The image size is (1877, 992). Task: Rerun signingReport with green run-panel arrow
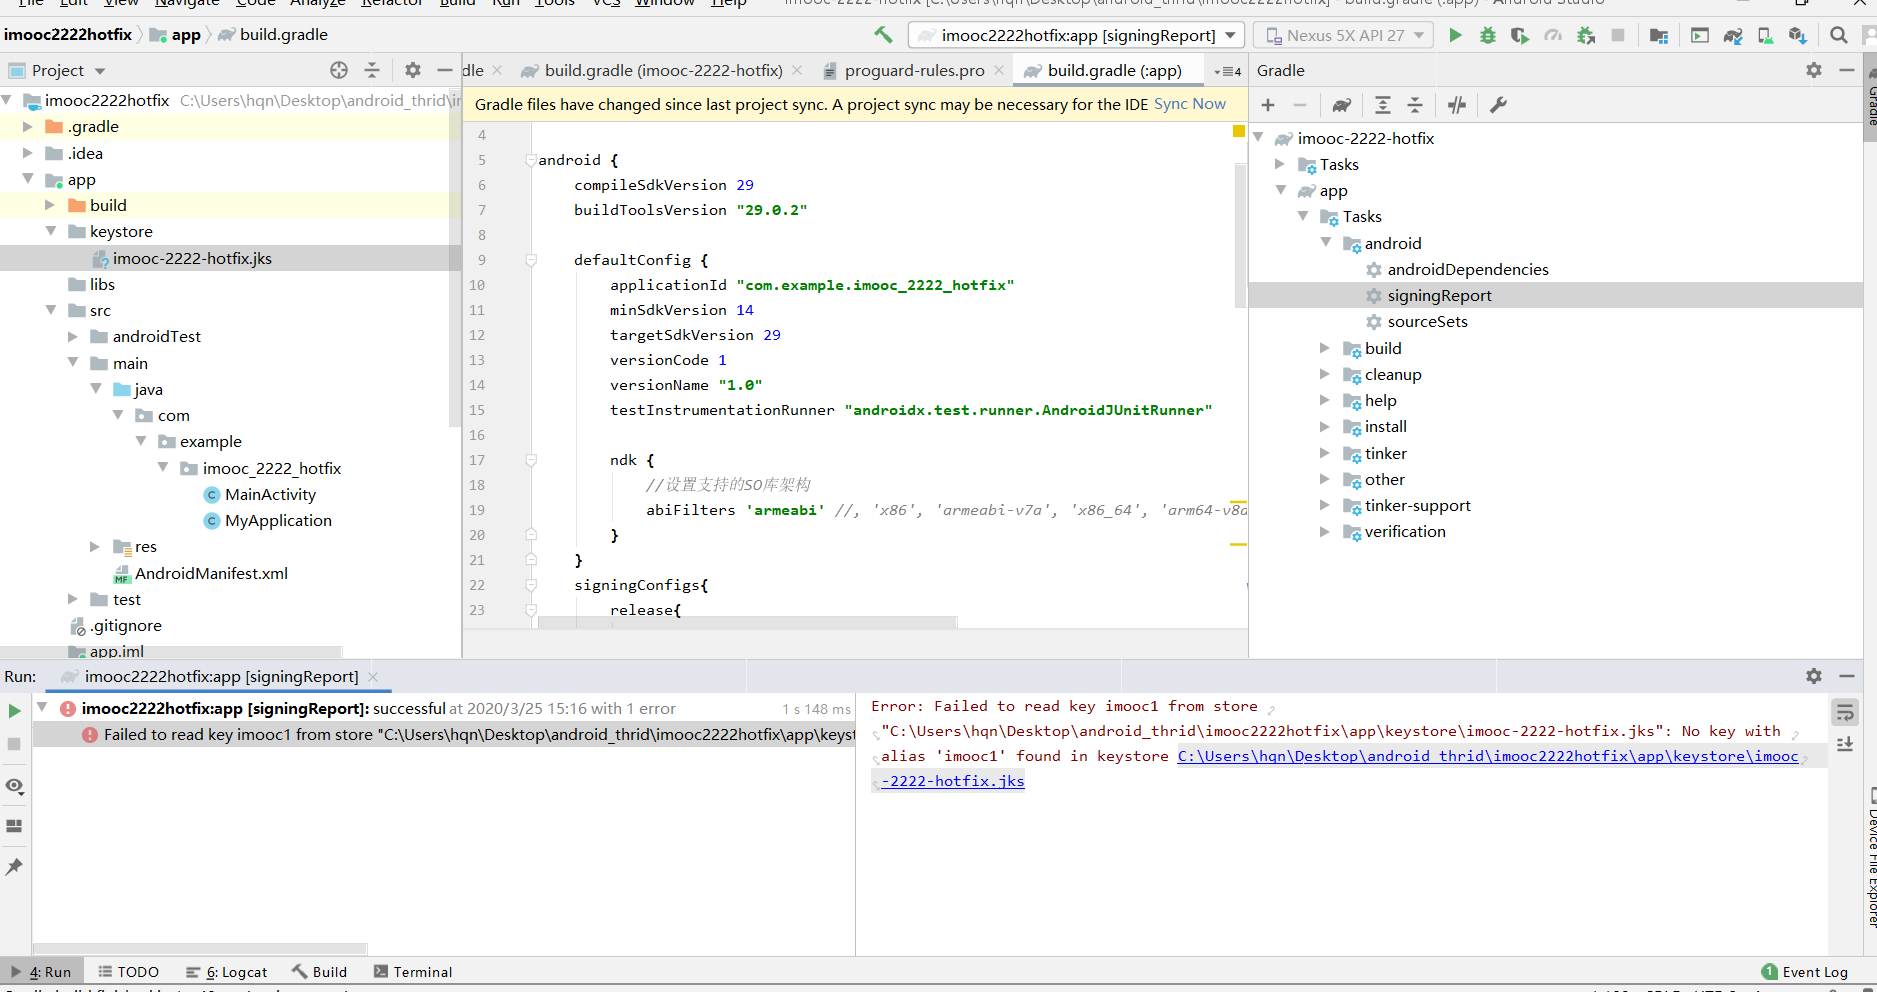(x=14, y=711)
